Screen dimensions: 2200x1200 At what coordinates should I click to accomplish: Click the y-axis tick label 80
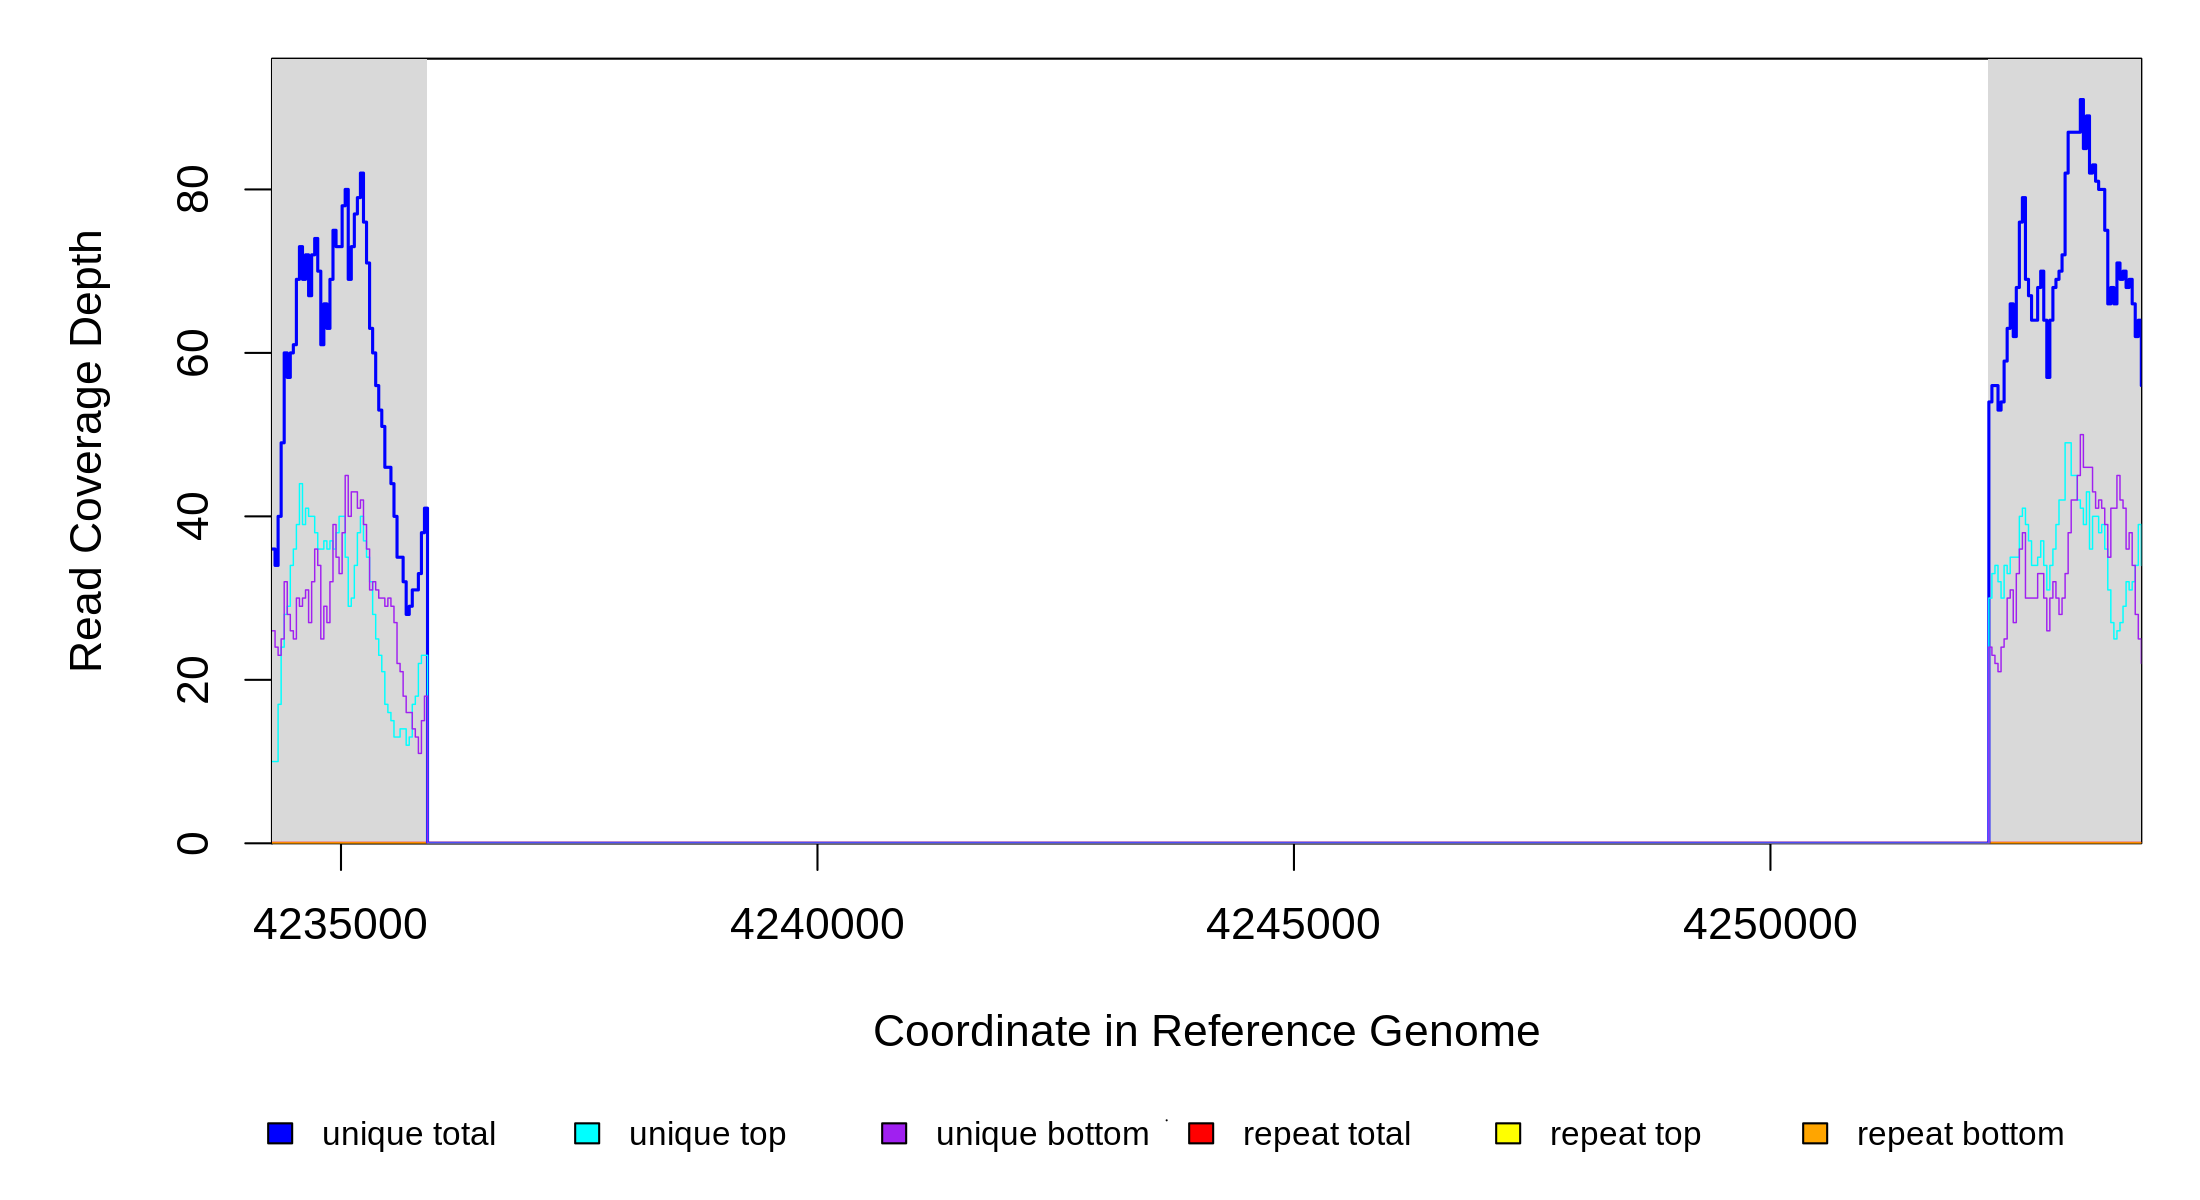192,189
